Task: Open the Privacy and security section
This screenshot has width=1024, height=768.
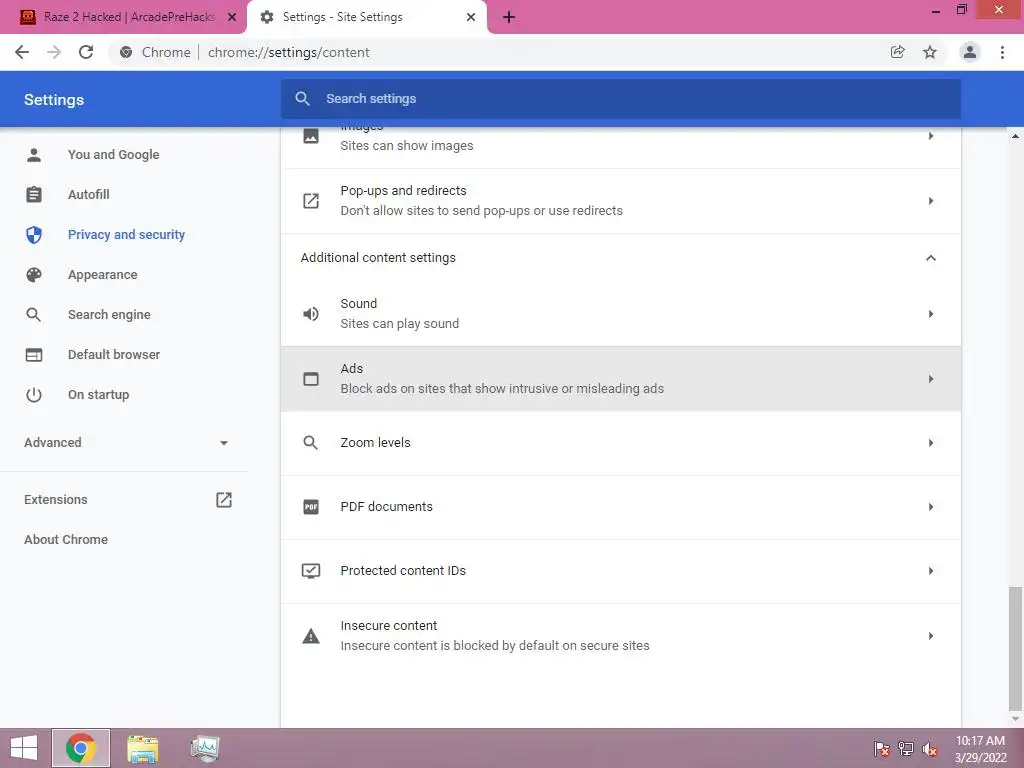Action: 126,234
